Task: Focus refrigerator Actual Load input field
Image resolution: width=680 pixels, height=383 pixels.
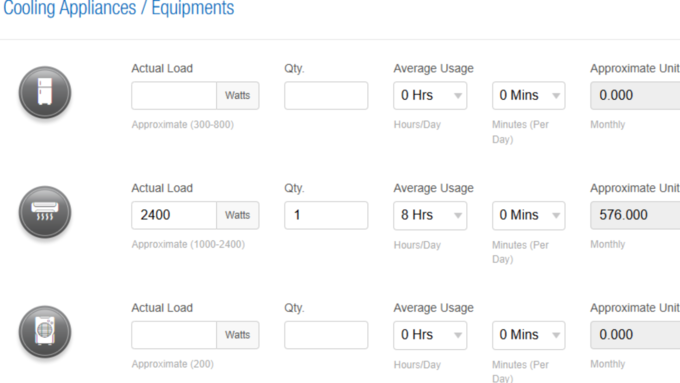Action: (x=174, y=95)
